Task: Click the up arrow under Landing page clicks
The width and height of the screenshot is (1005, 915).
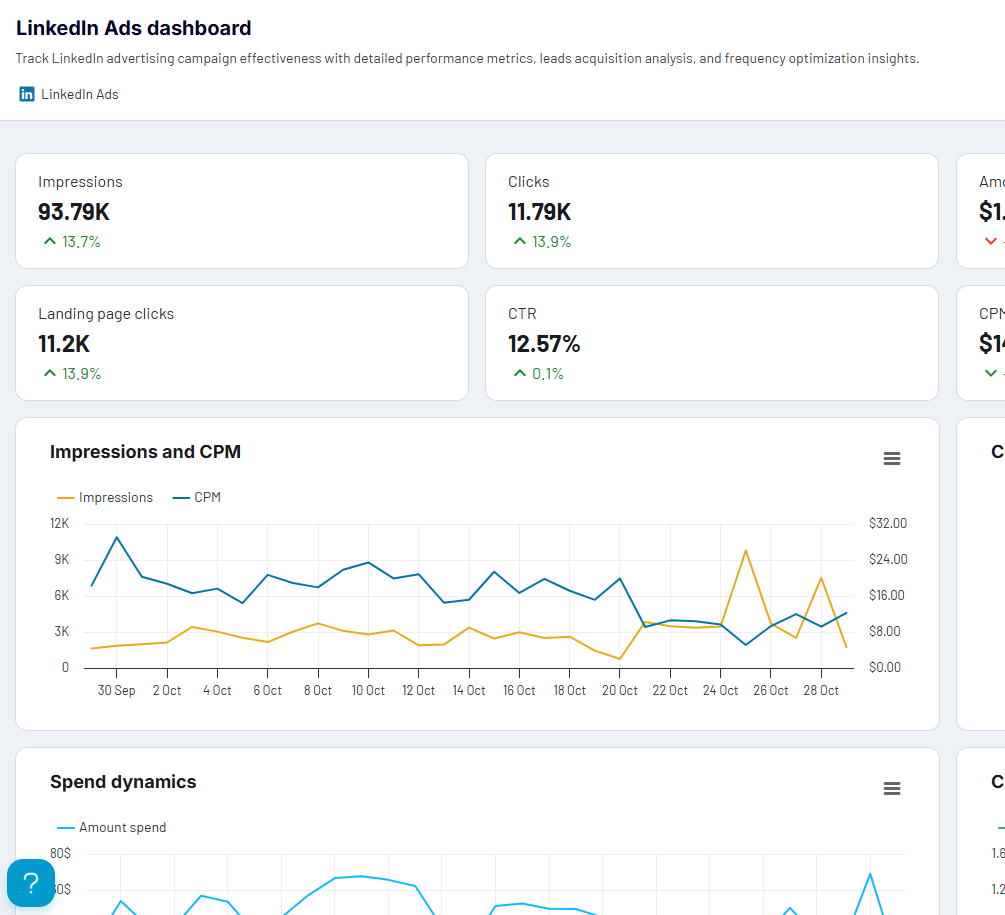Action: coord(49,374)
